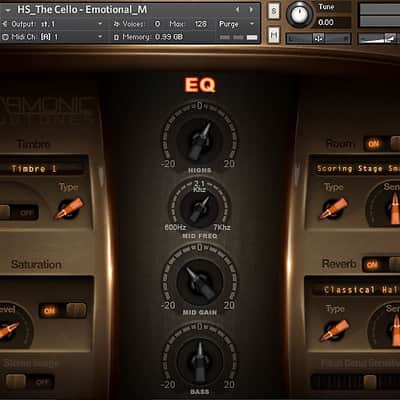
Task: Open the Midi Ch dropdown
Action: pyautogui.click(x=53, y=37)
